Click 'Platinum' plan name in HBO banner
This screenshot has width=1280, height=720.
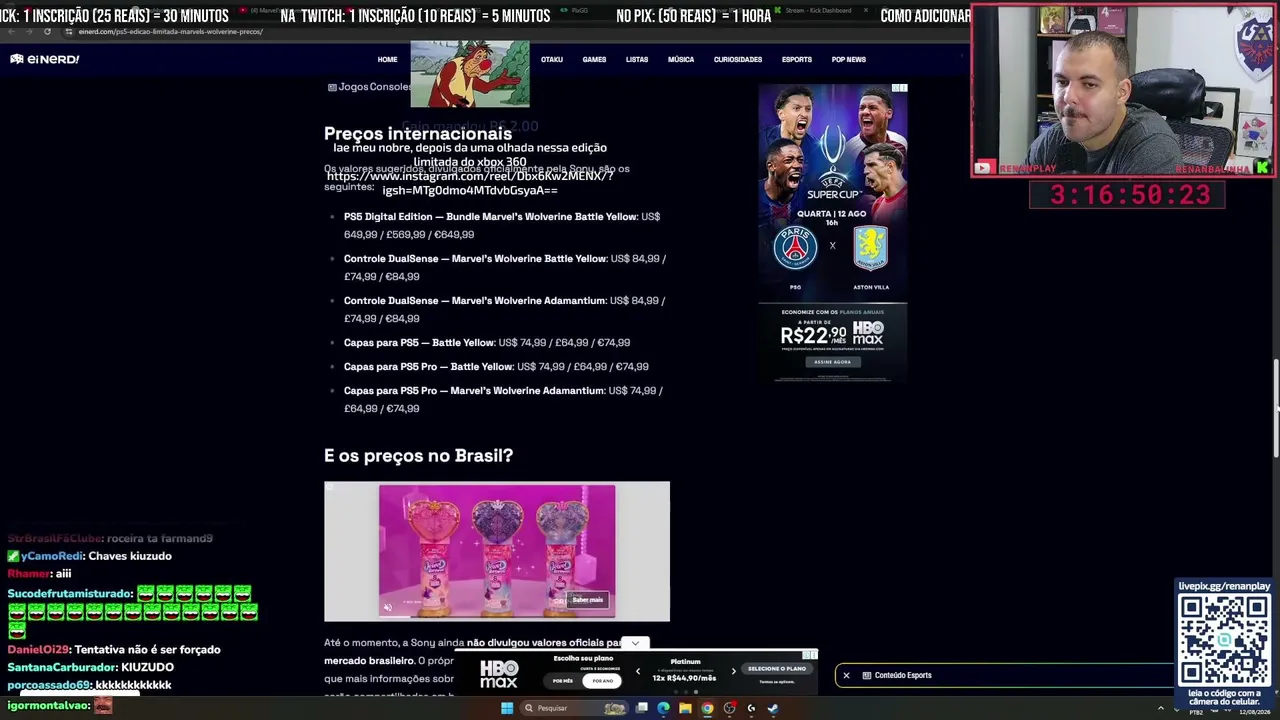coord(685,661)
